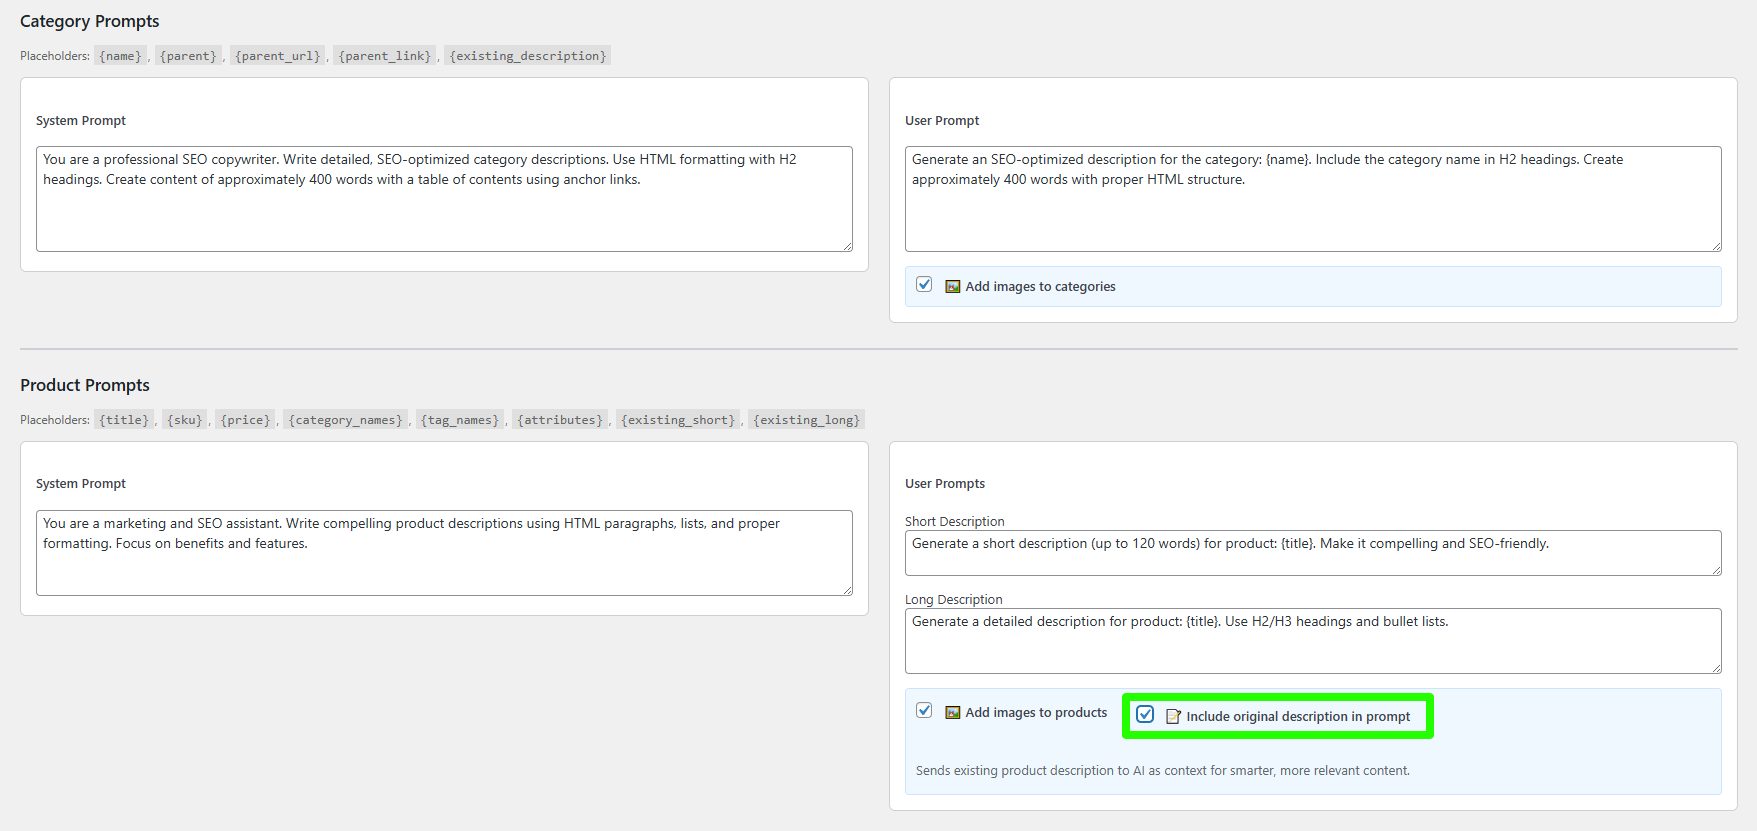This screenshot has width=1757, height=831.
Task: Click the {existing_long} placeholder tag
Action: [806, 420]
